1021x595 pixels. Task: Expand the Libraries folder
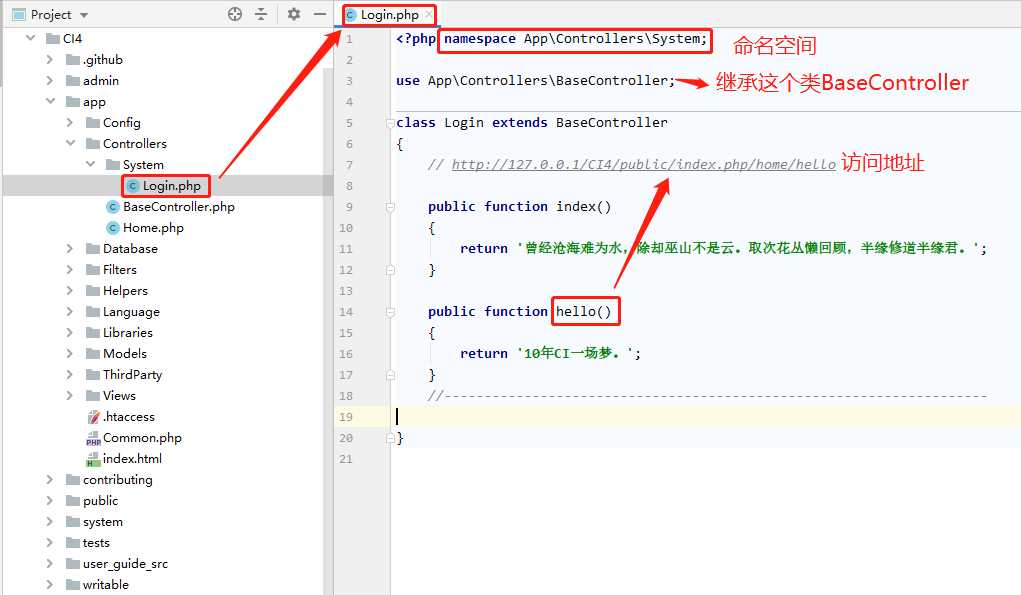[x=70, y=333]
